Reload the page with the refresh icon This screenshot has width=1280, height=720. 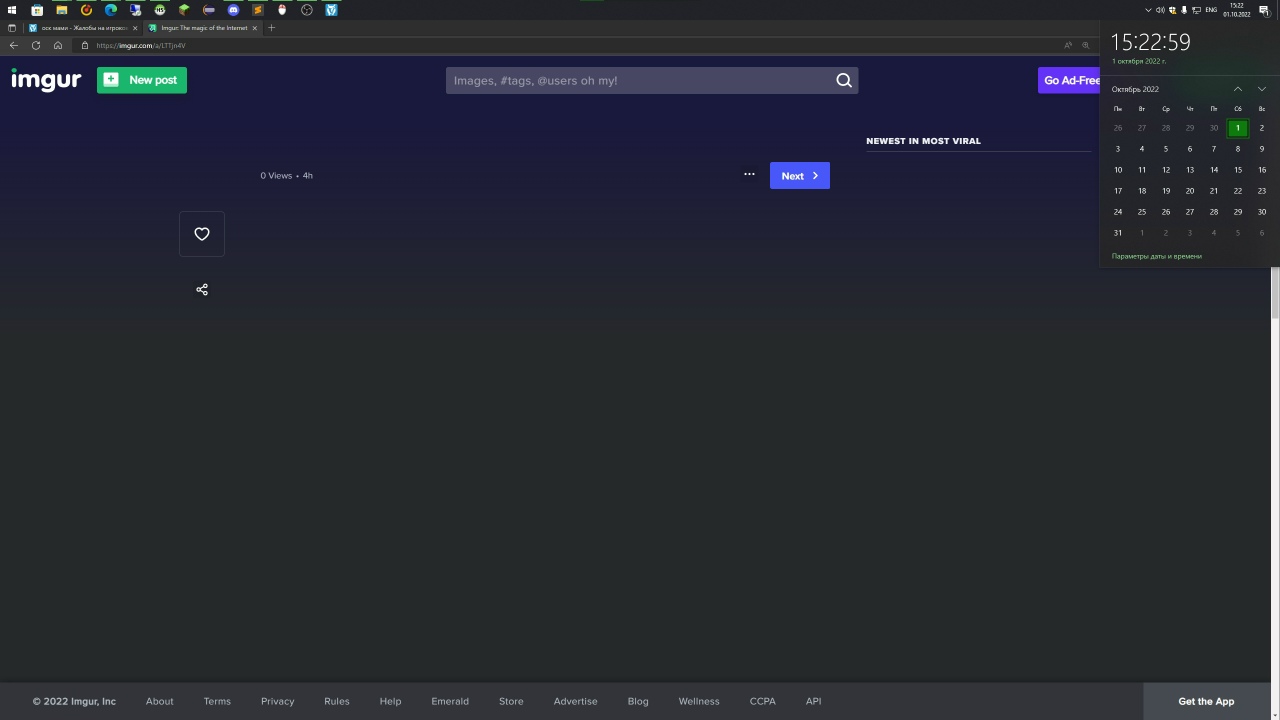pyautogui.click(x=36, y=45)
